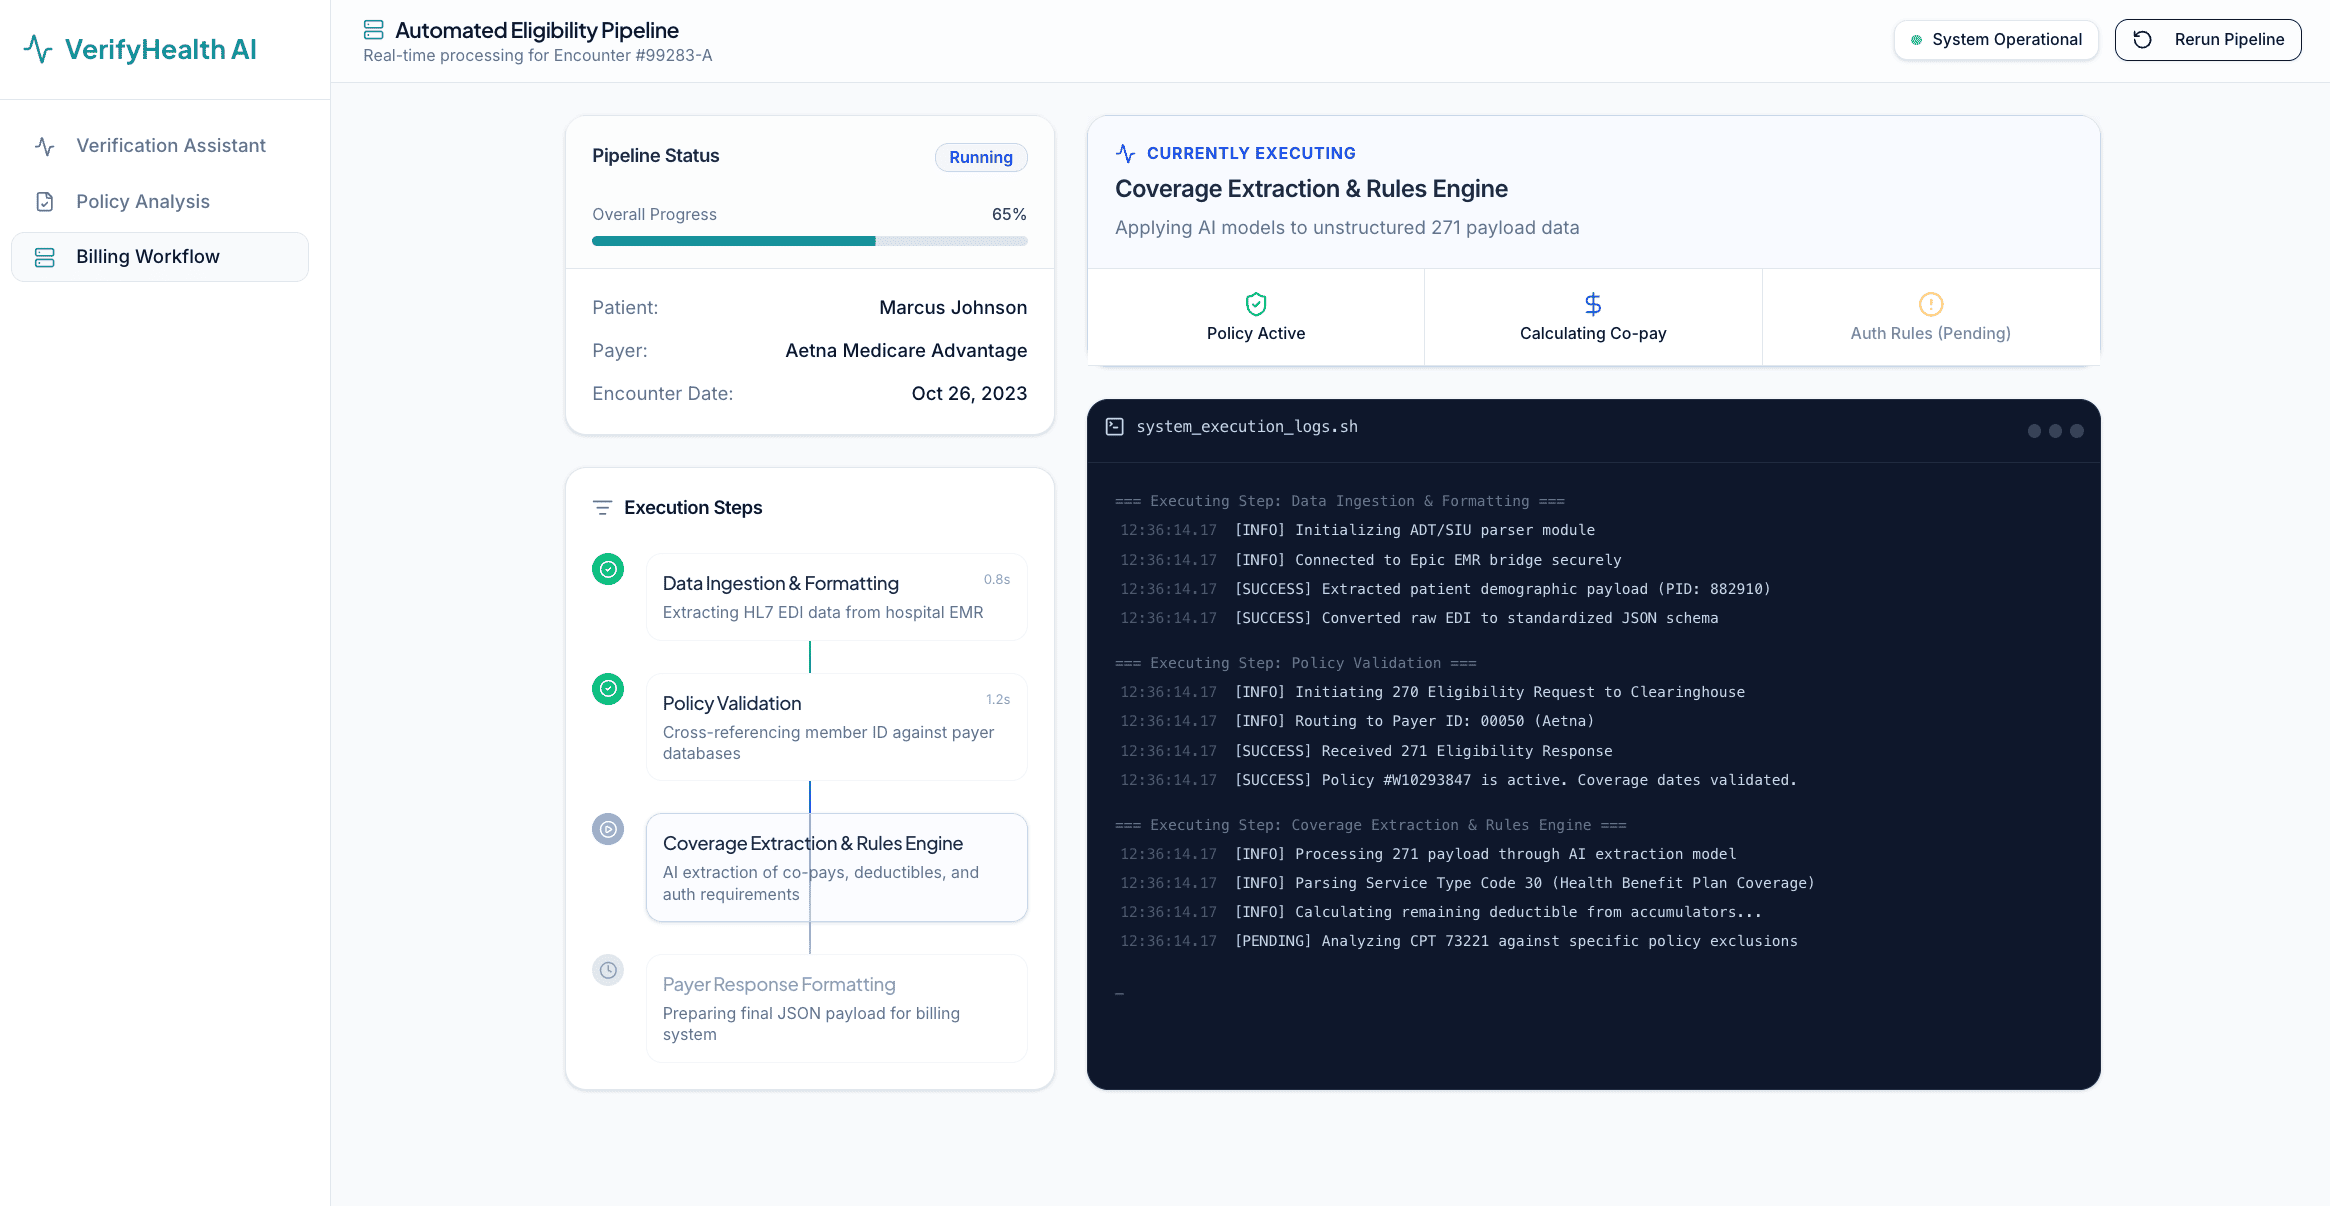Click the Execution Steps filter icon

602,508
